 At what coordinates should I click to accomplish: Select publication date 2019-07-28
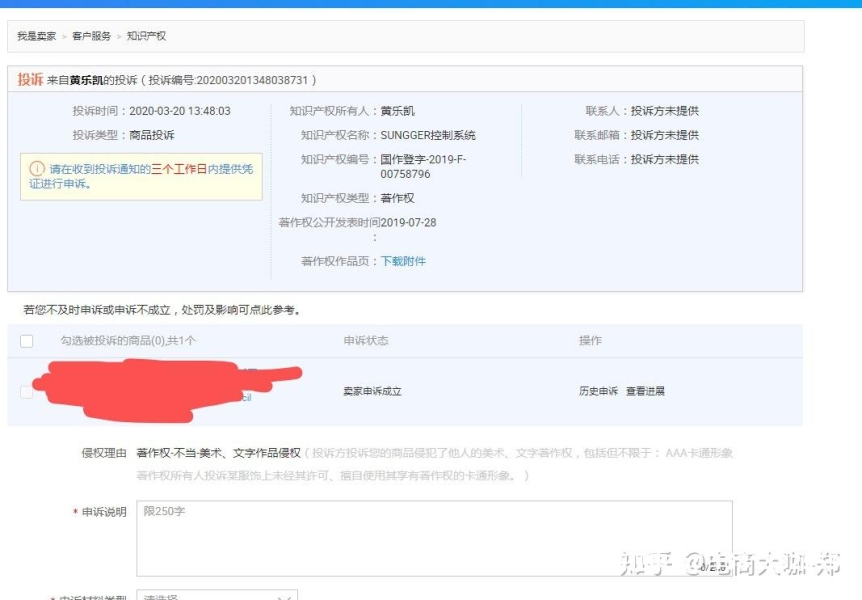pyautogui.click(x=408, y=223)
